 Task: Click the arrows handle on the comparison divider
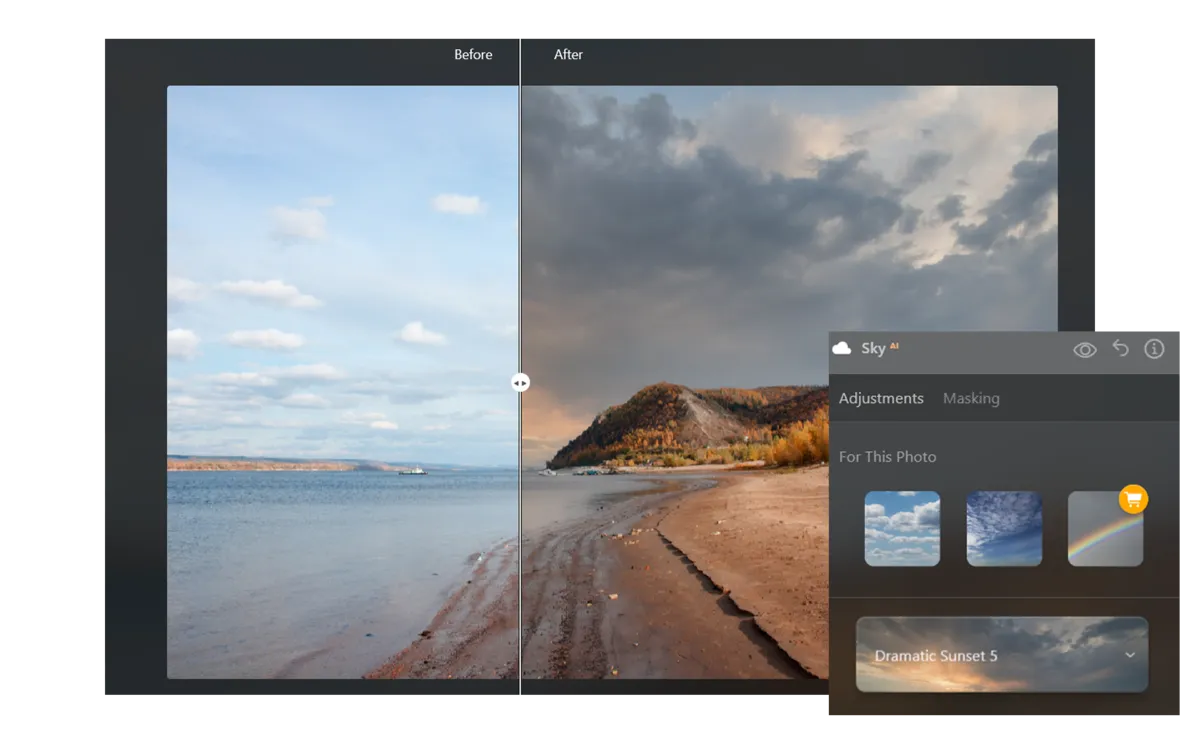tap(520, 383)
